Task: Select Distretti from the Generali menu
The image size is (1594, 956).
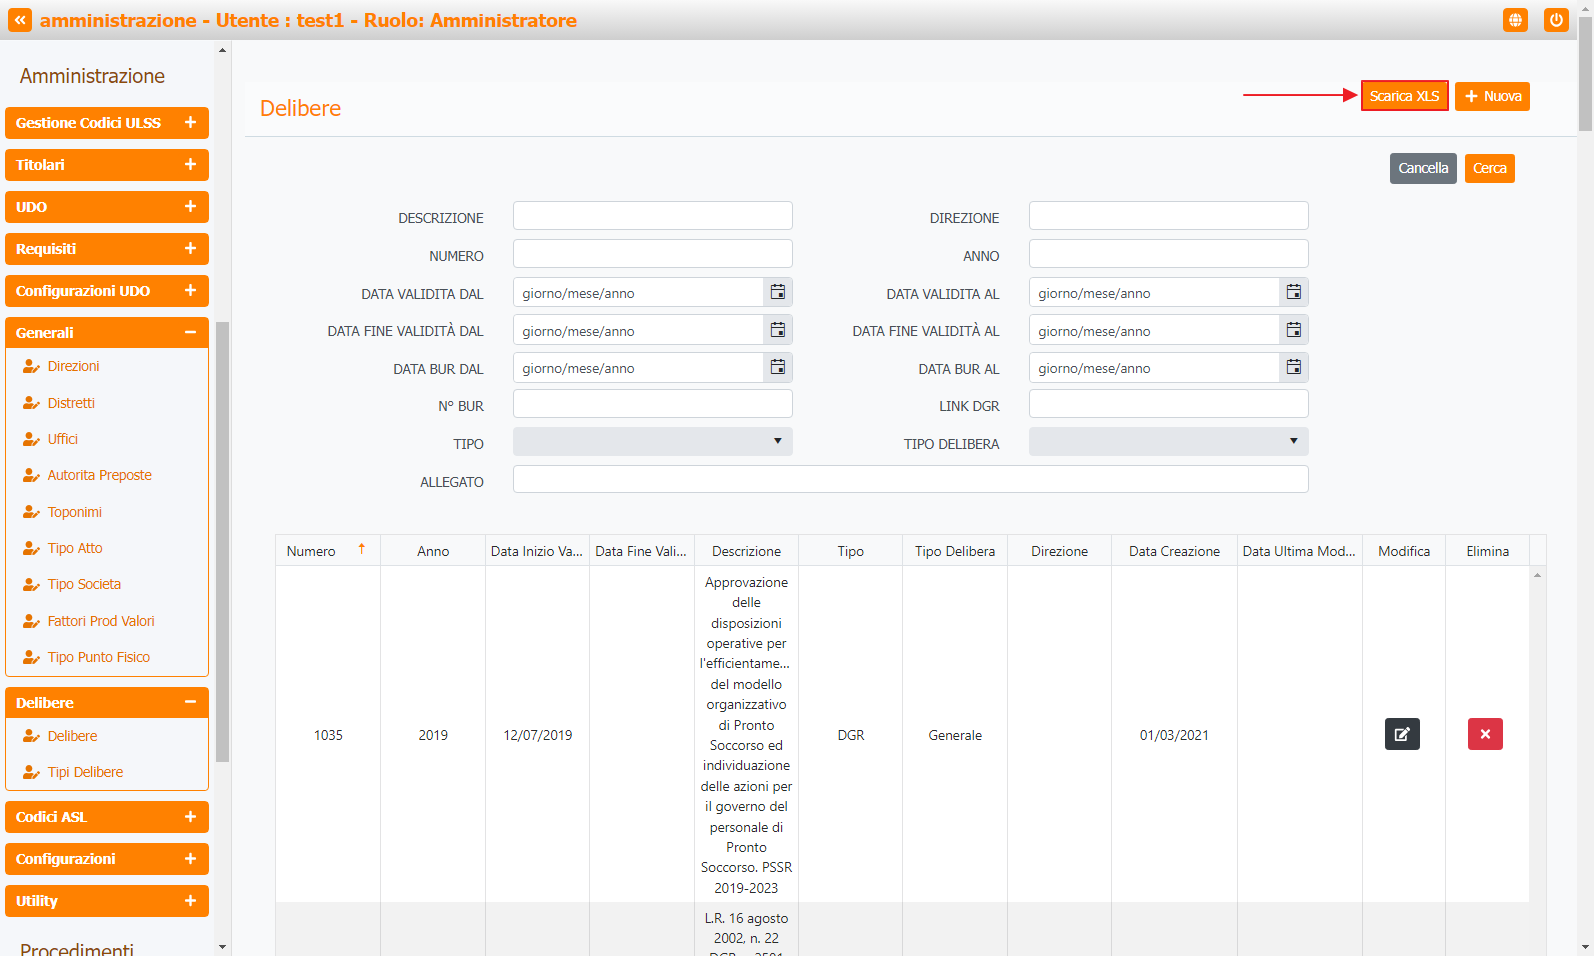Action: [71, 403]
